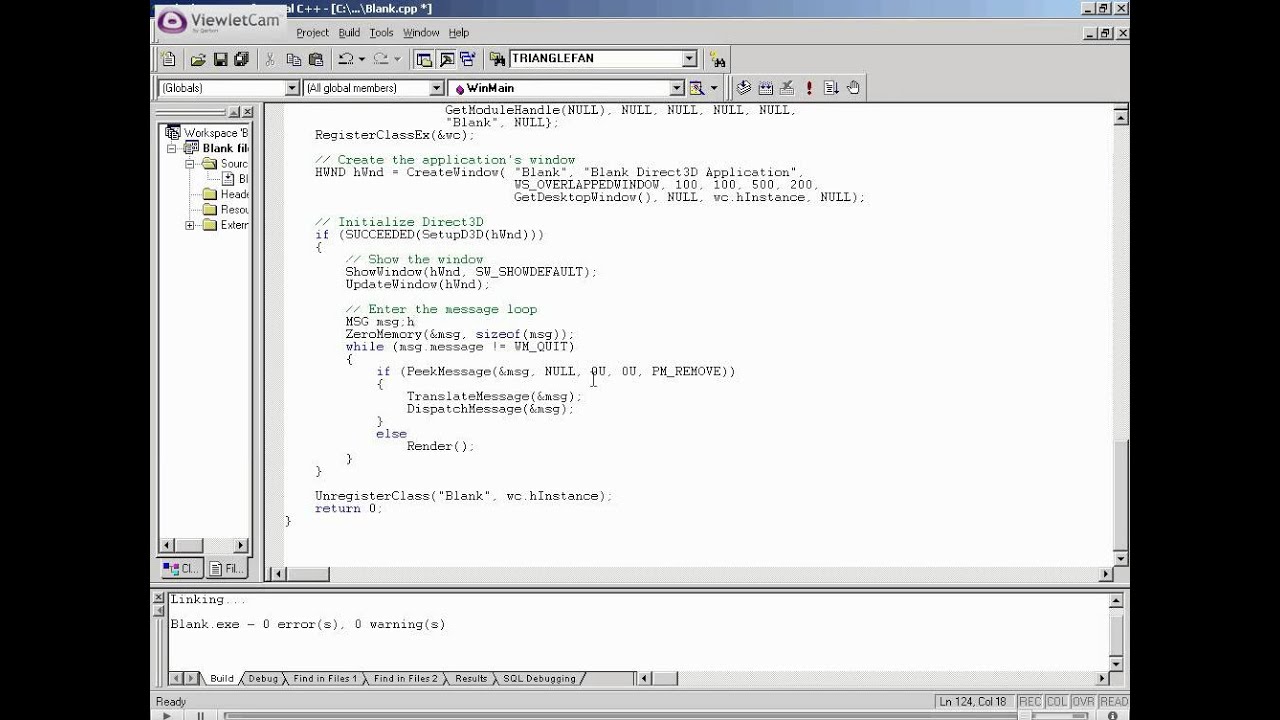This screenshot has width=1280, height=720.
Task: Click the Stop Build icon
Action: (x=787, y=88)
